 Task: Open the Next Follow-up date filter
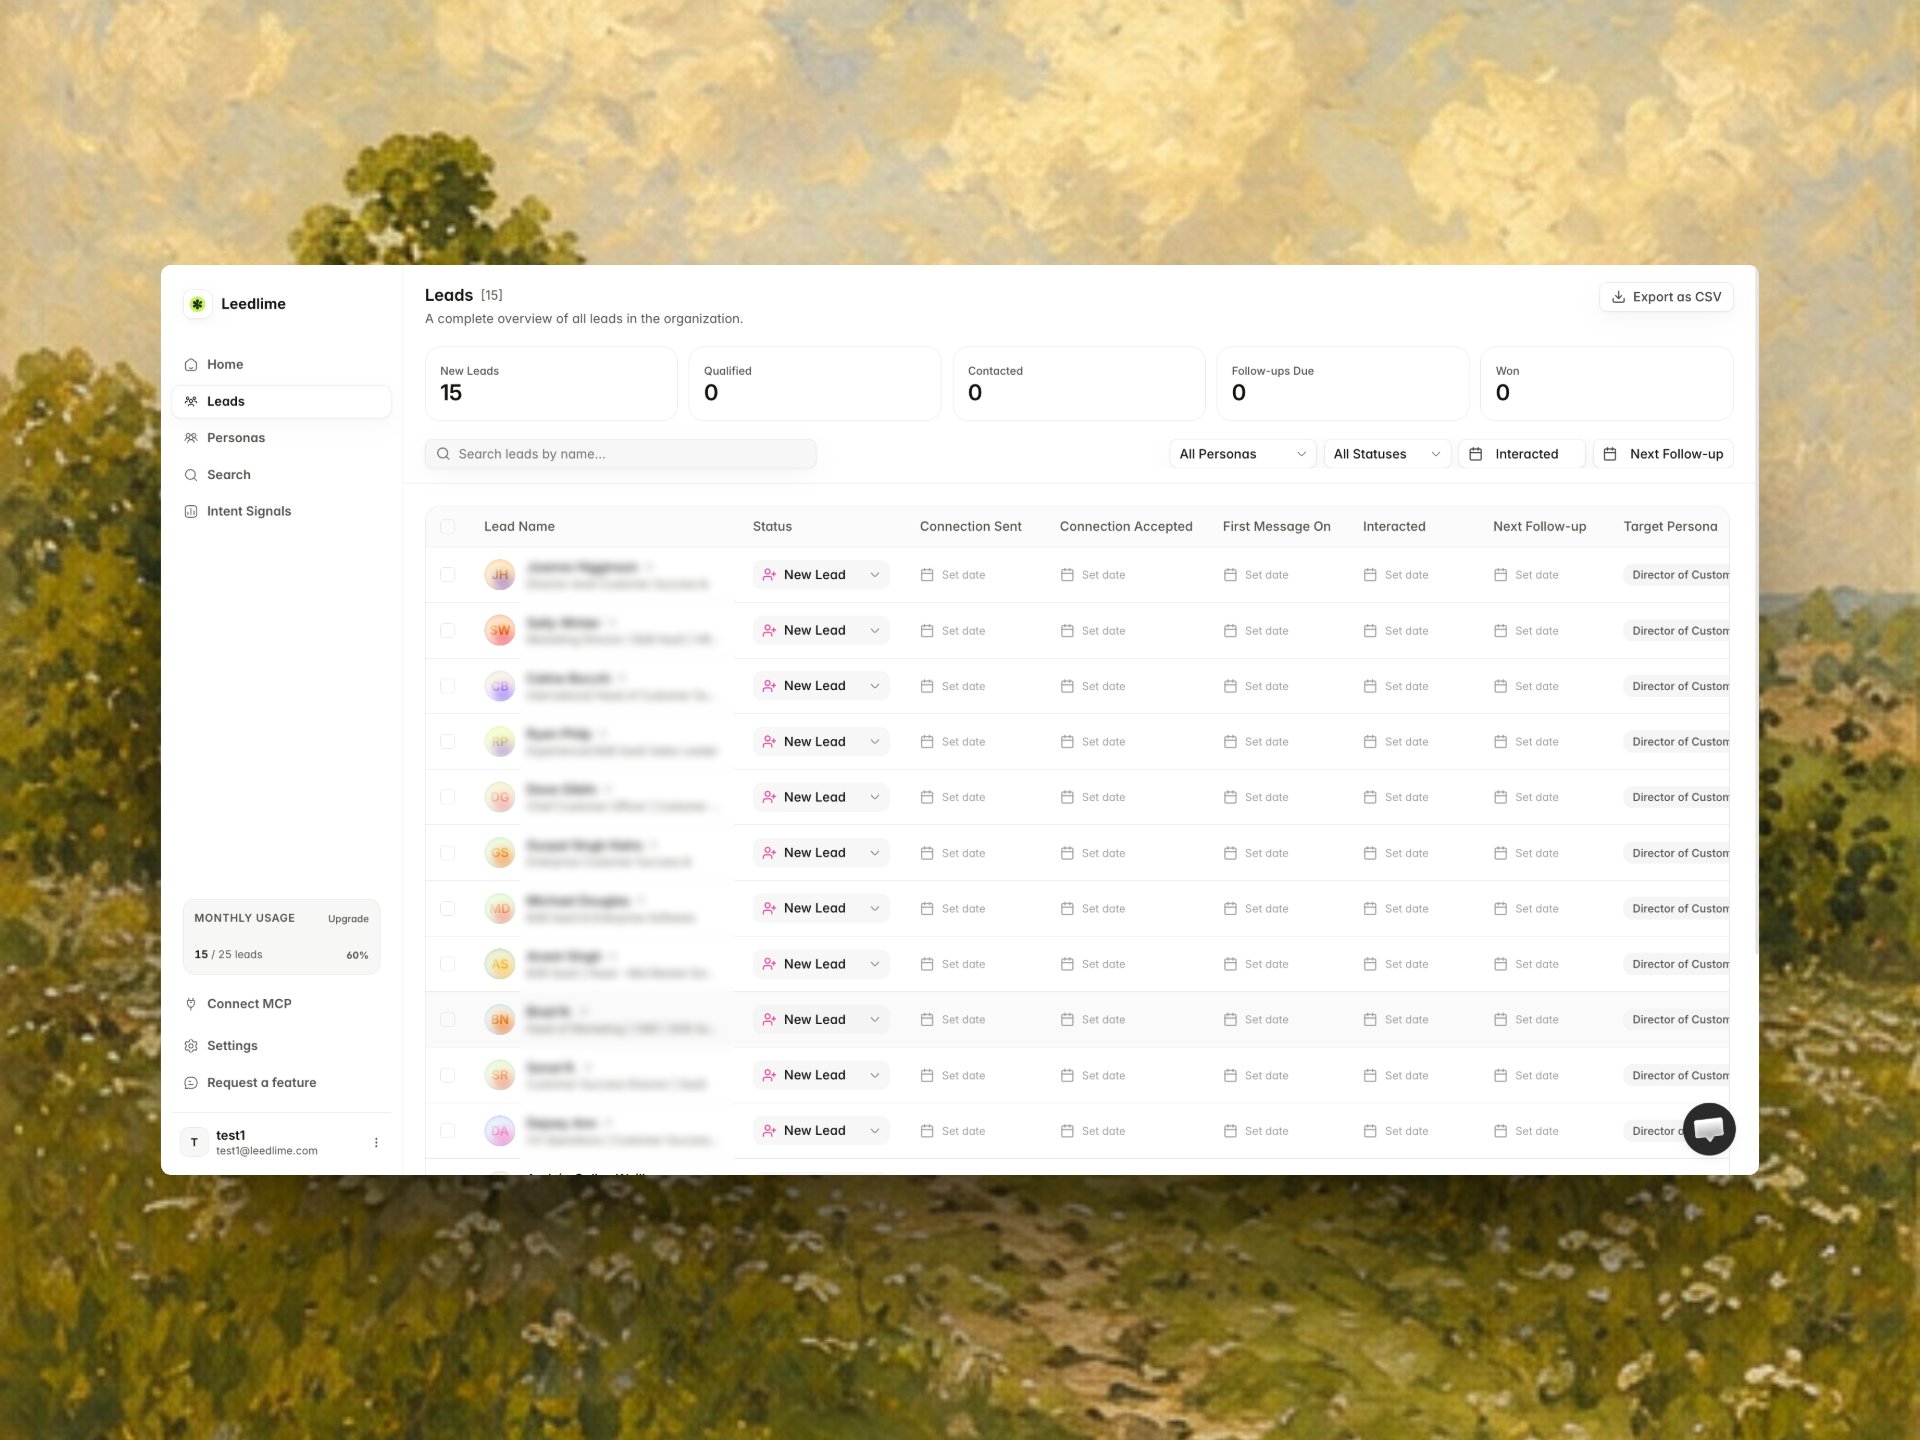(x=1663, y=454)
